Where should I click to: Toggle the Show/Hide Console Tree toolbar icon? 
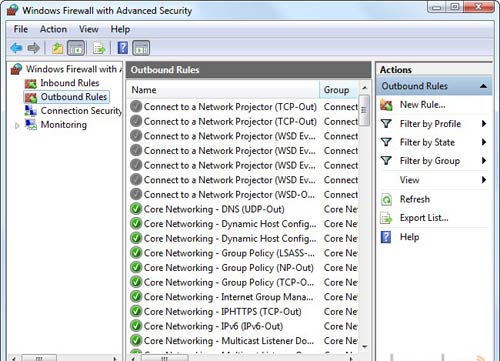pyautogui.click(x=76, y=48)
